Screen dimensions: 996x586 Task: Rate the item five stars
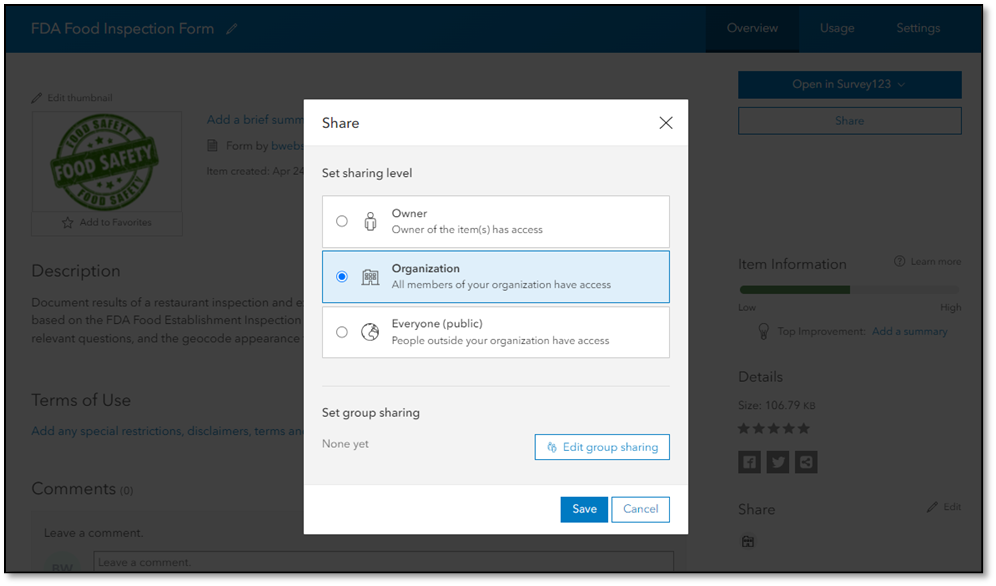801,427
